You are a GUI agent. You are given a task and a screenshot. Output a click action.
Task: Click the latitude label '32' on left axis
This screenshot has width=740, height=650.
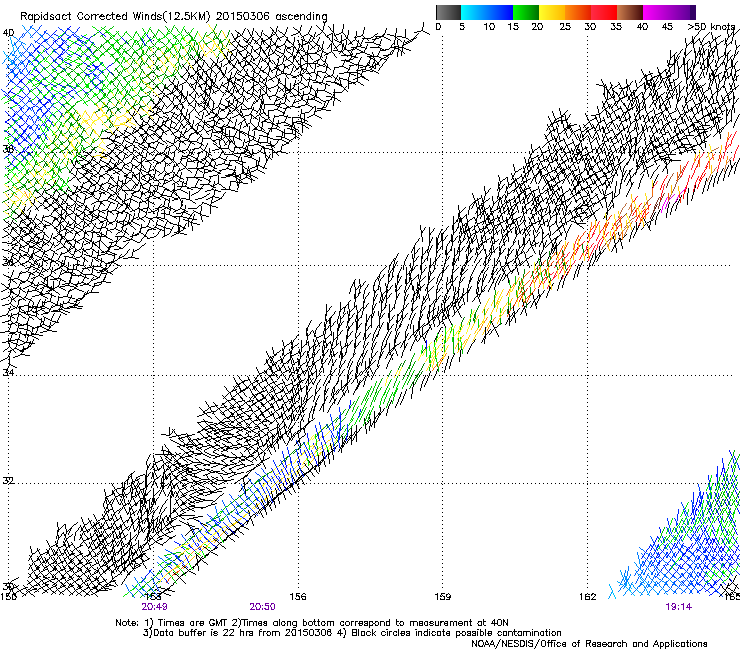(8, 481)
